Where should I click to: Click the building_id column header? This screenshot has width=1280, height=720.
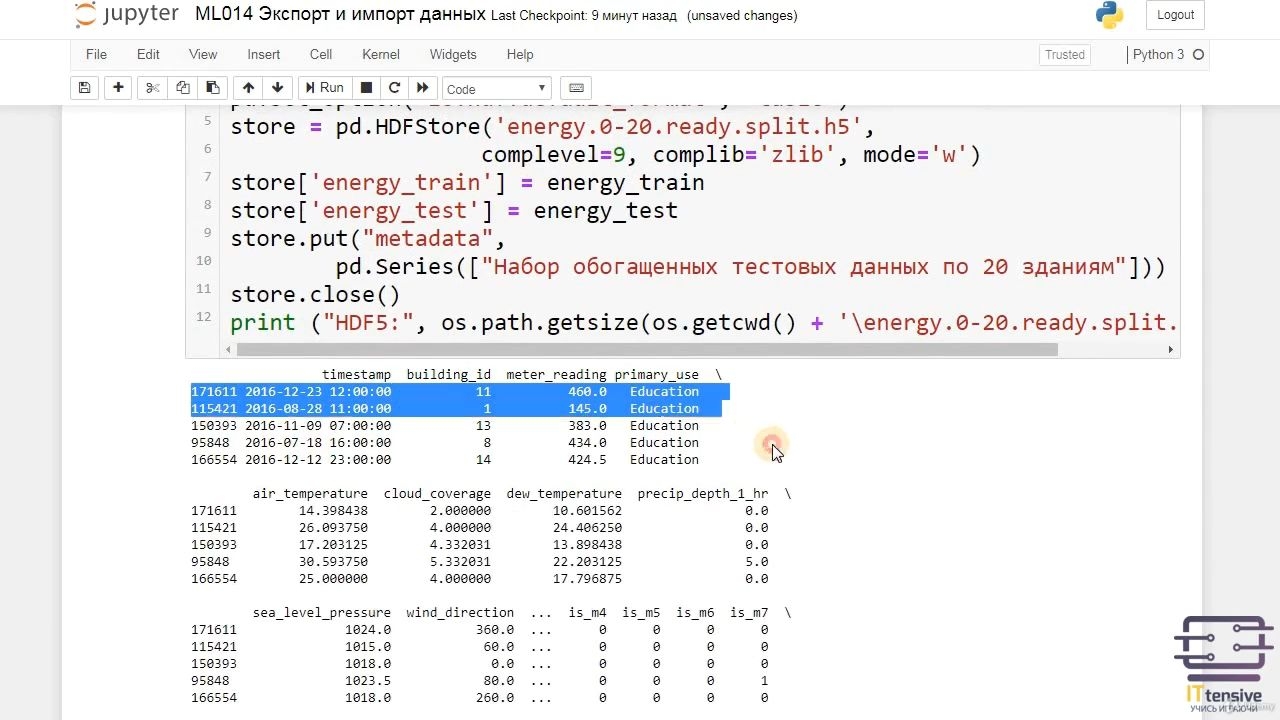pos(449,375)
